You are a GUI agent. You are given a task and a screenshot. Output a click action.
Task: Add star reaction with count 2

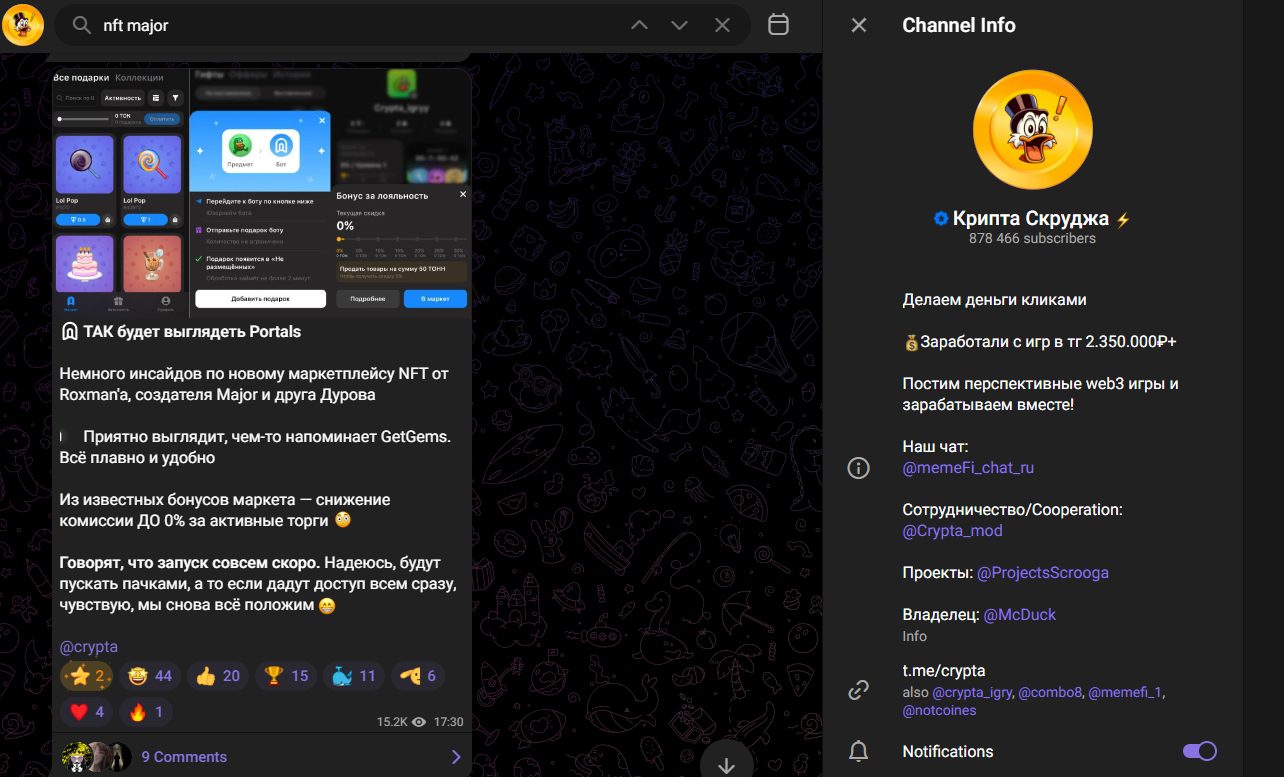click(87, 676)
